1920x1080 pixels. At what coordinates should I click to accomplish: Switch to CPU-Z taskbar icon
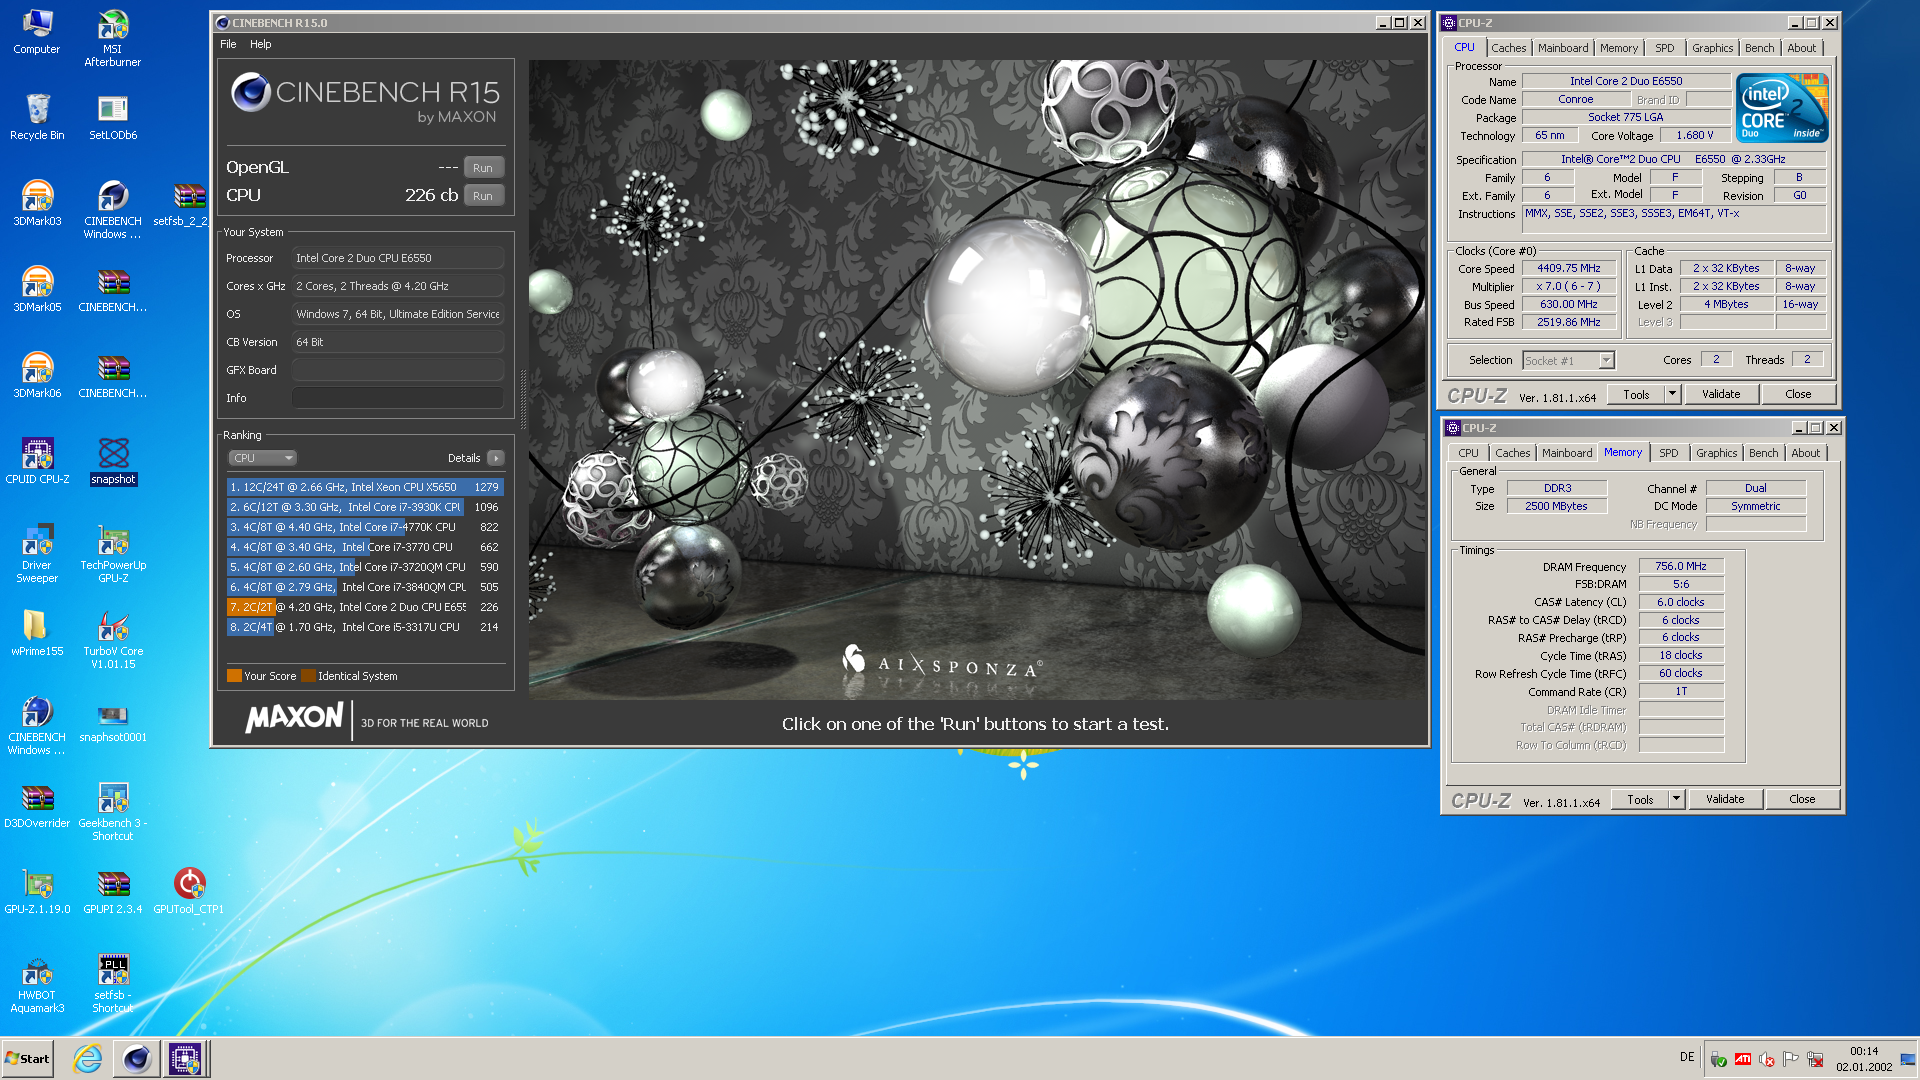click(185, 1058)
